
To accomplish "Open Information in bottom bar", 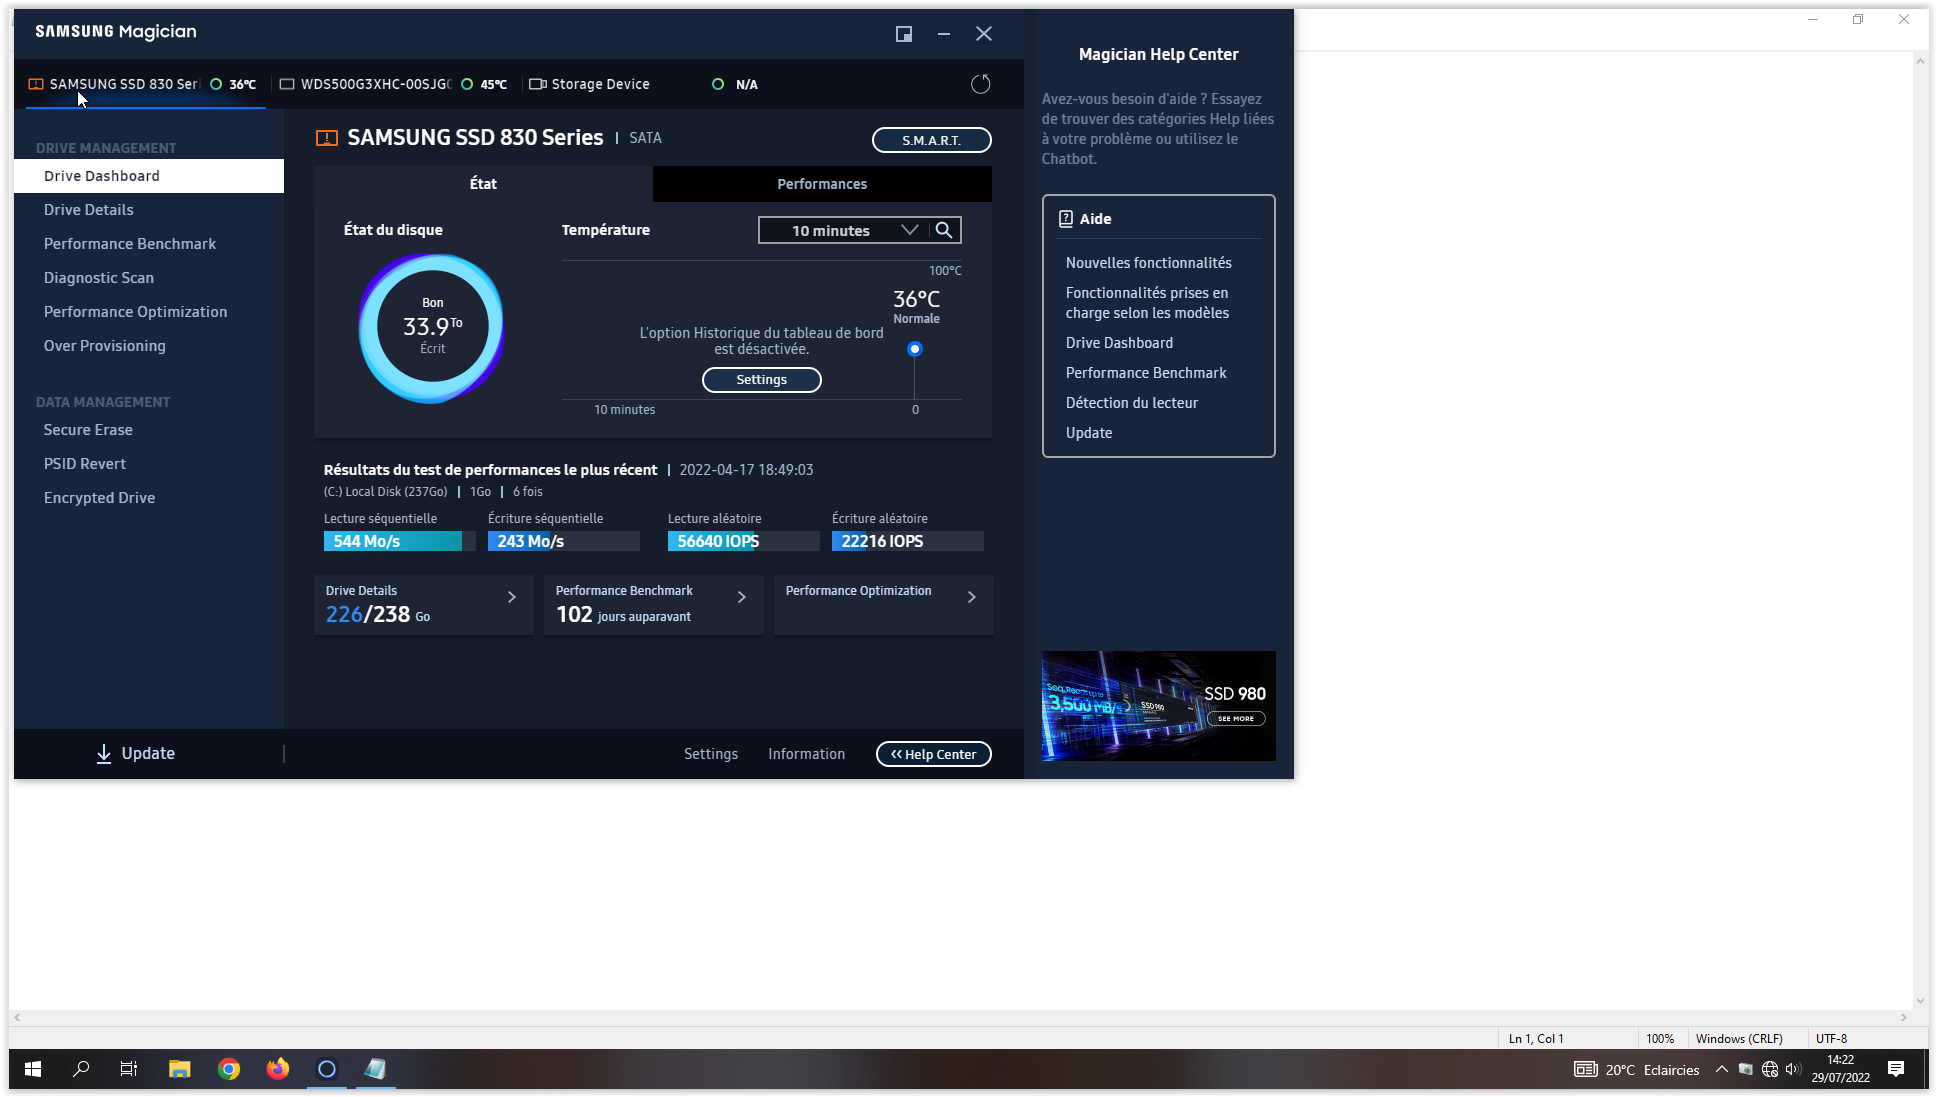I will pyautogui.click(x=807, y=754).
